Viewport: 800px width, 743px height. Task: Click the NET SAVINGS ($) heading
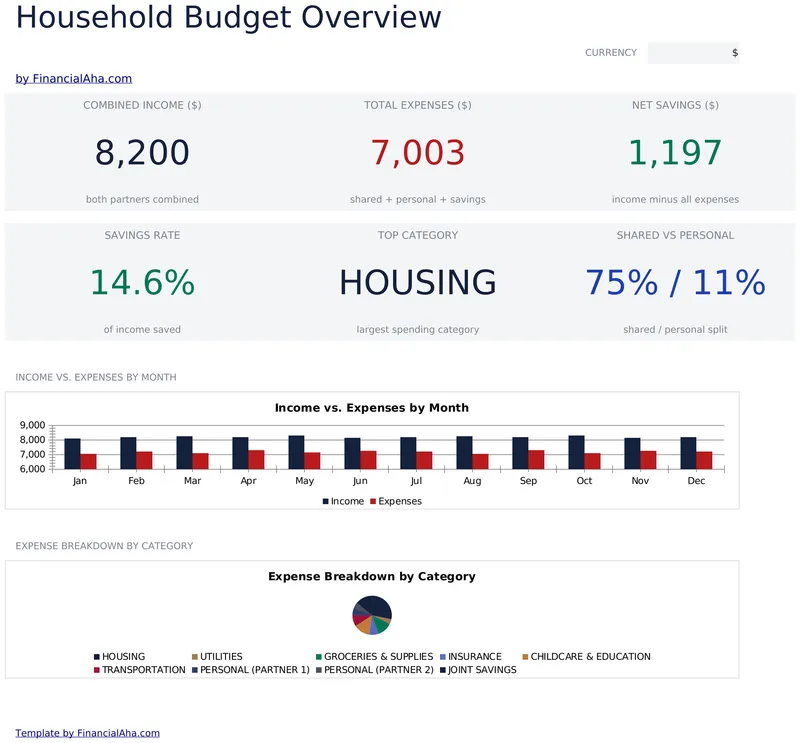675,105
